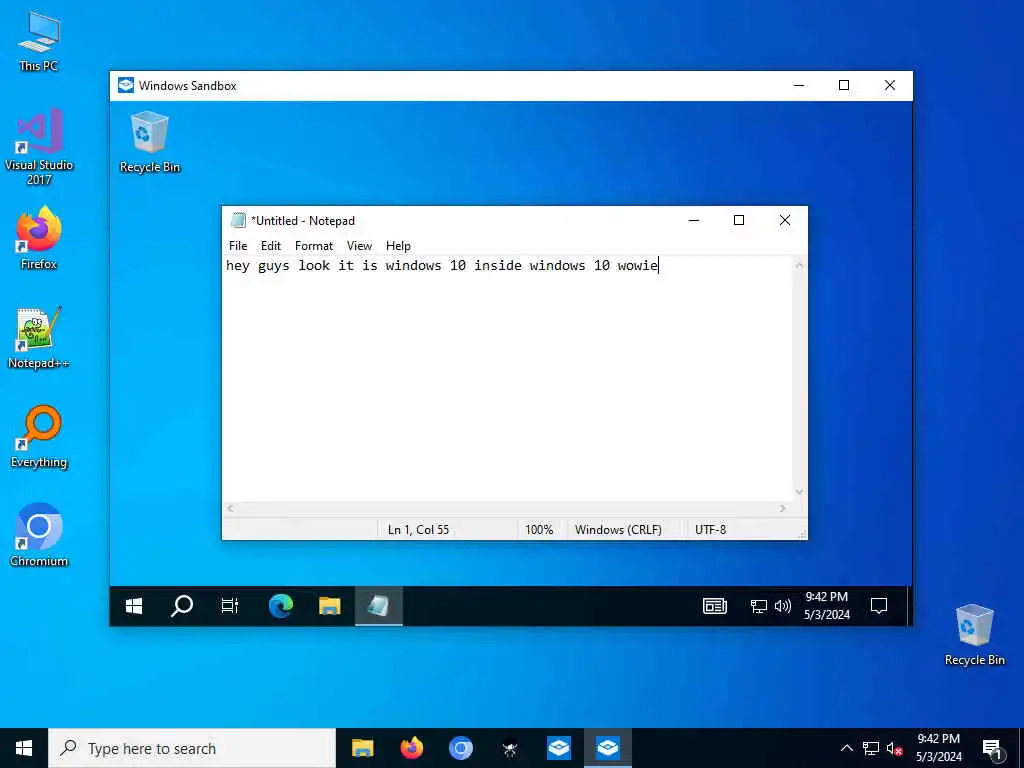Launch Chromium desktop shortcut

(x=39, y=534)
